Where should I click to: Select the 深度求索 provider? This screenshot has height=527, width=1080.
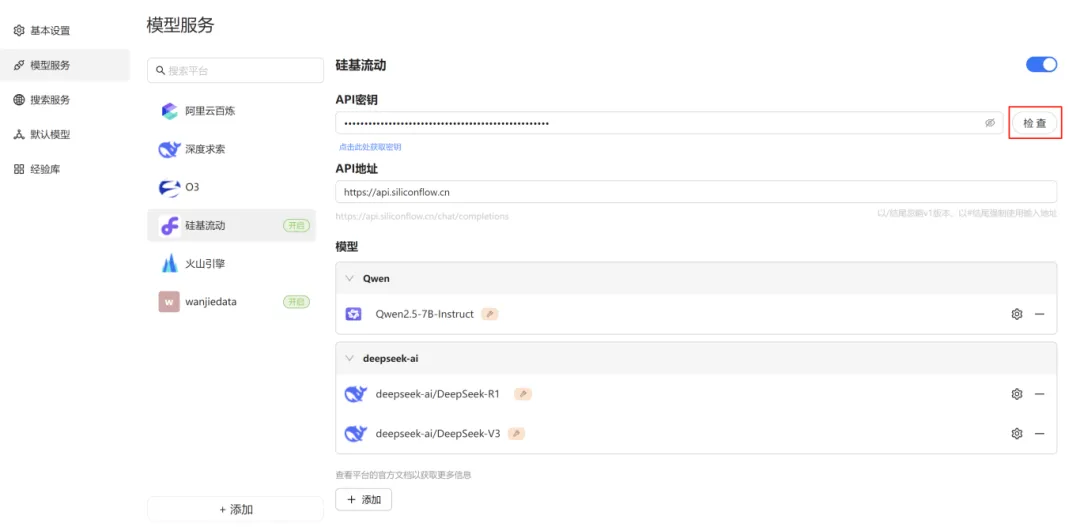tap(231, 149)
